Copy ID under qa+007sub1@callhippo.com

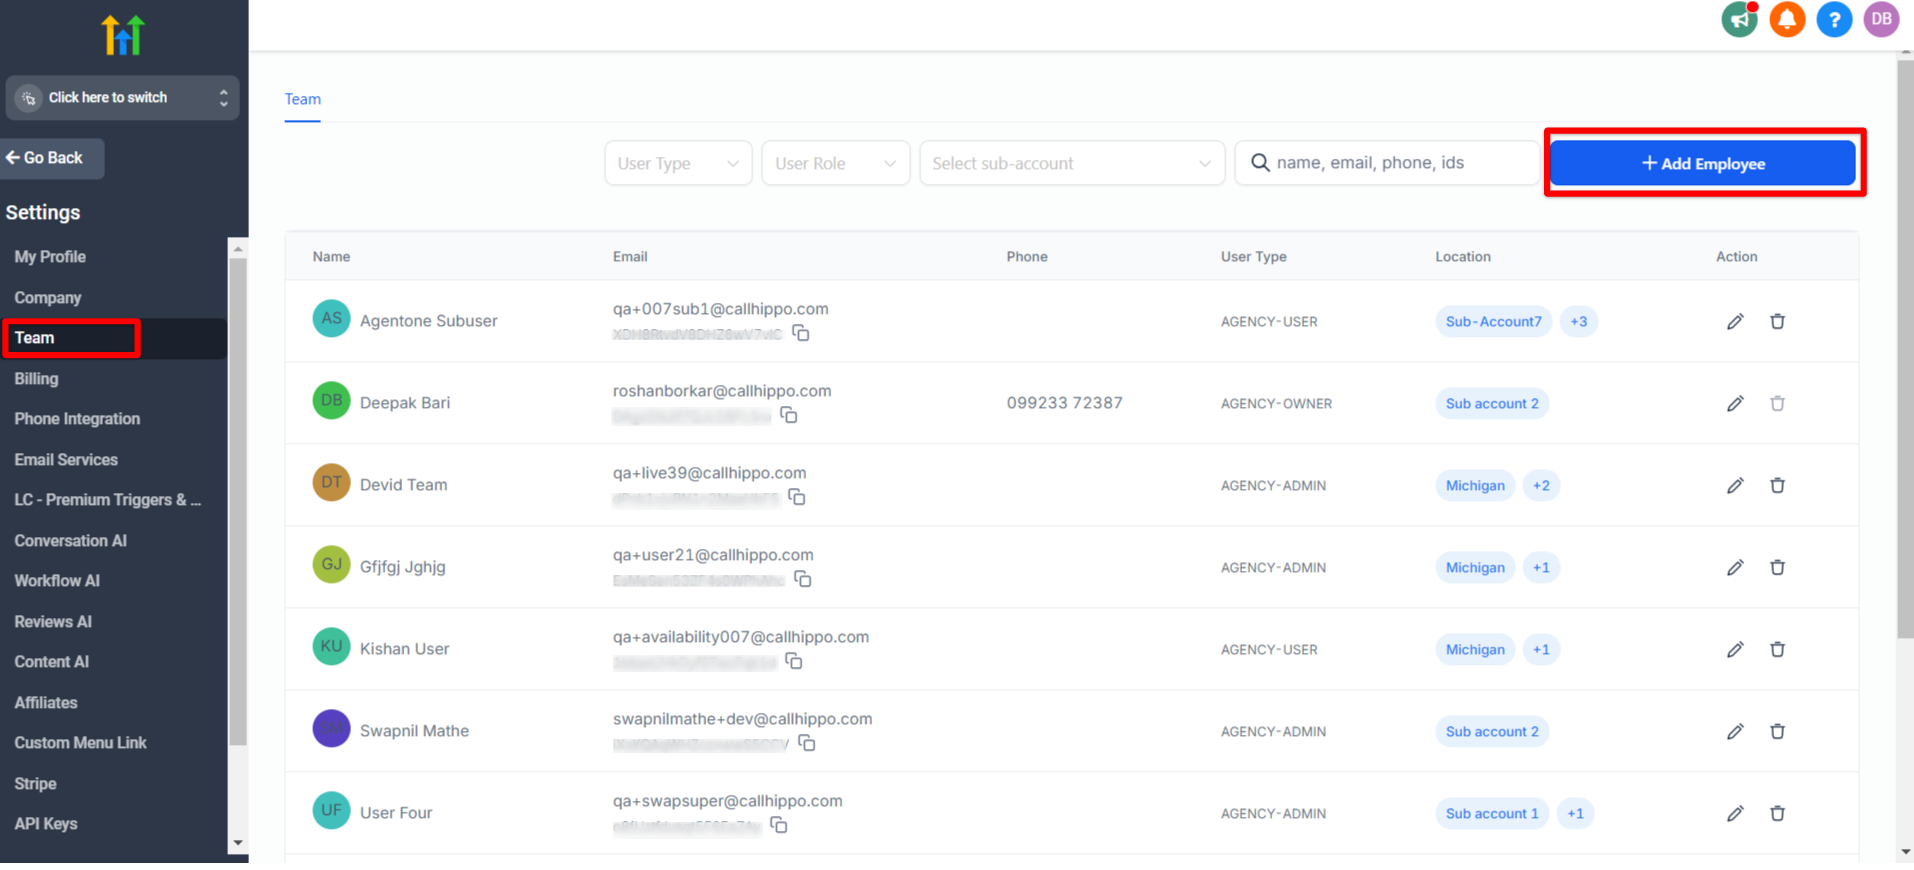tap(801, 333)
